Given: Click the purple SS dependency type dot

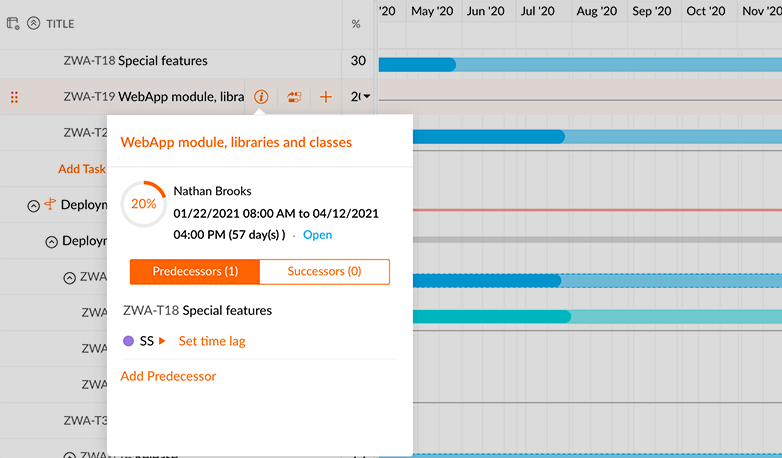Looking at the screenshot, I should point(128,341).
